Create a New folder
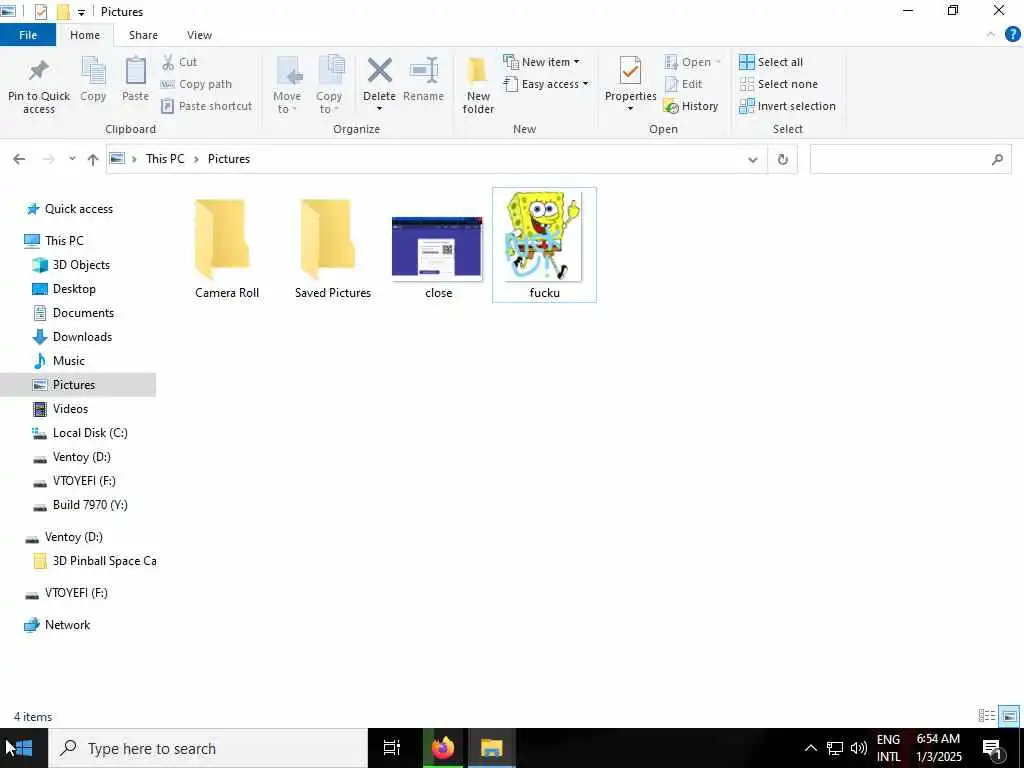This screenshot has width=1024, height=768. tap(478, 85)
